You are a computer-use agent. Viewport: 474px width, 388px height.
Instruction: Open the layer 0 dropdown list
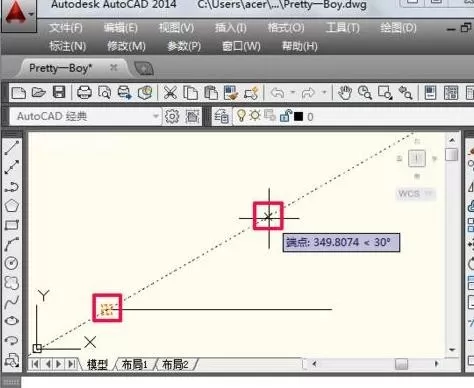click(x=353, y=116)
